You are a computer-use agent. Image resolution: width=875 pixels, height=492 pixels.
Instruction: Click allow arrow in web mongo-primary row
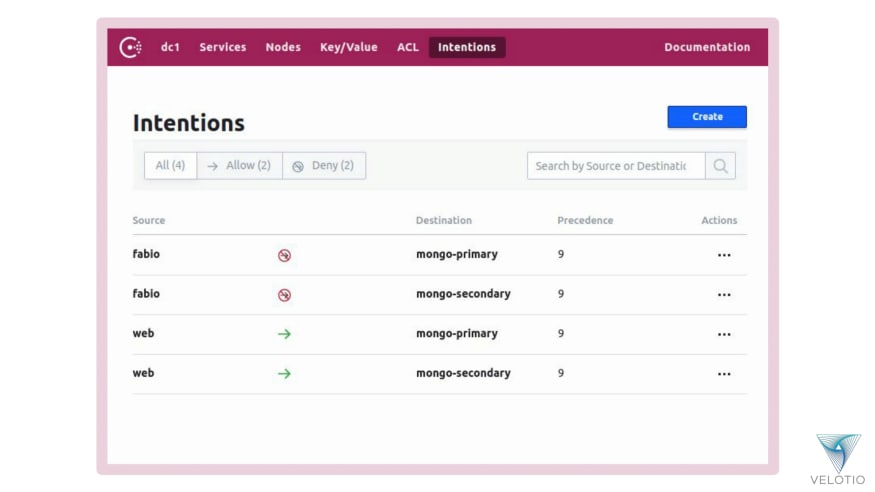point(284,334)
